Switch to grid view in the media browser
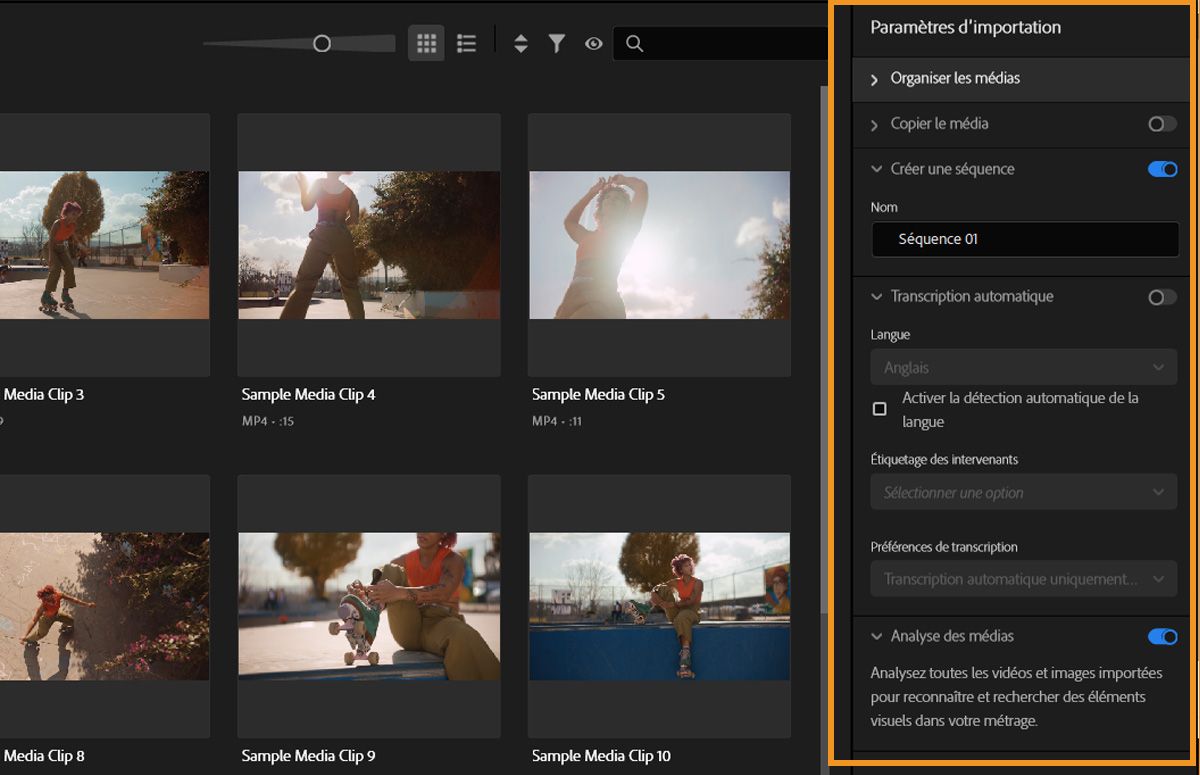The height and width of the screenshot is (775, 1200). (x=425, y=43)
